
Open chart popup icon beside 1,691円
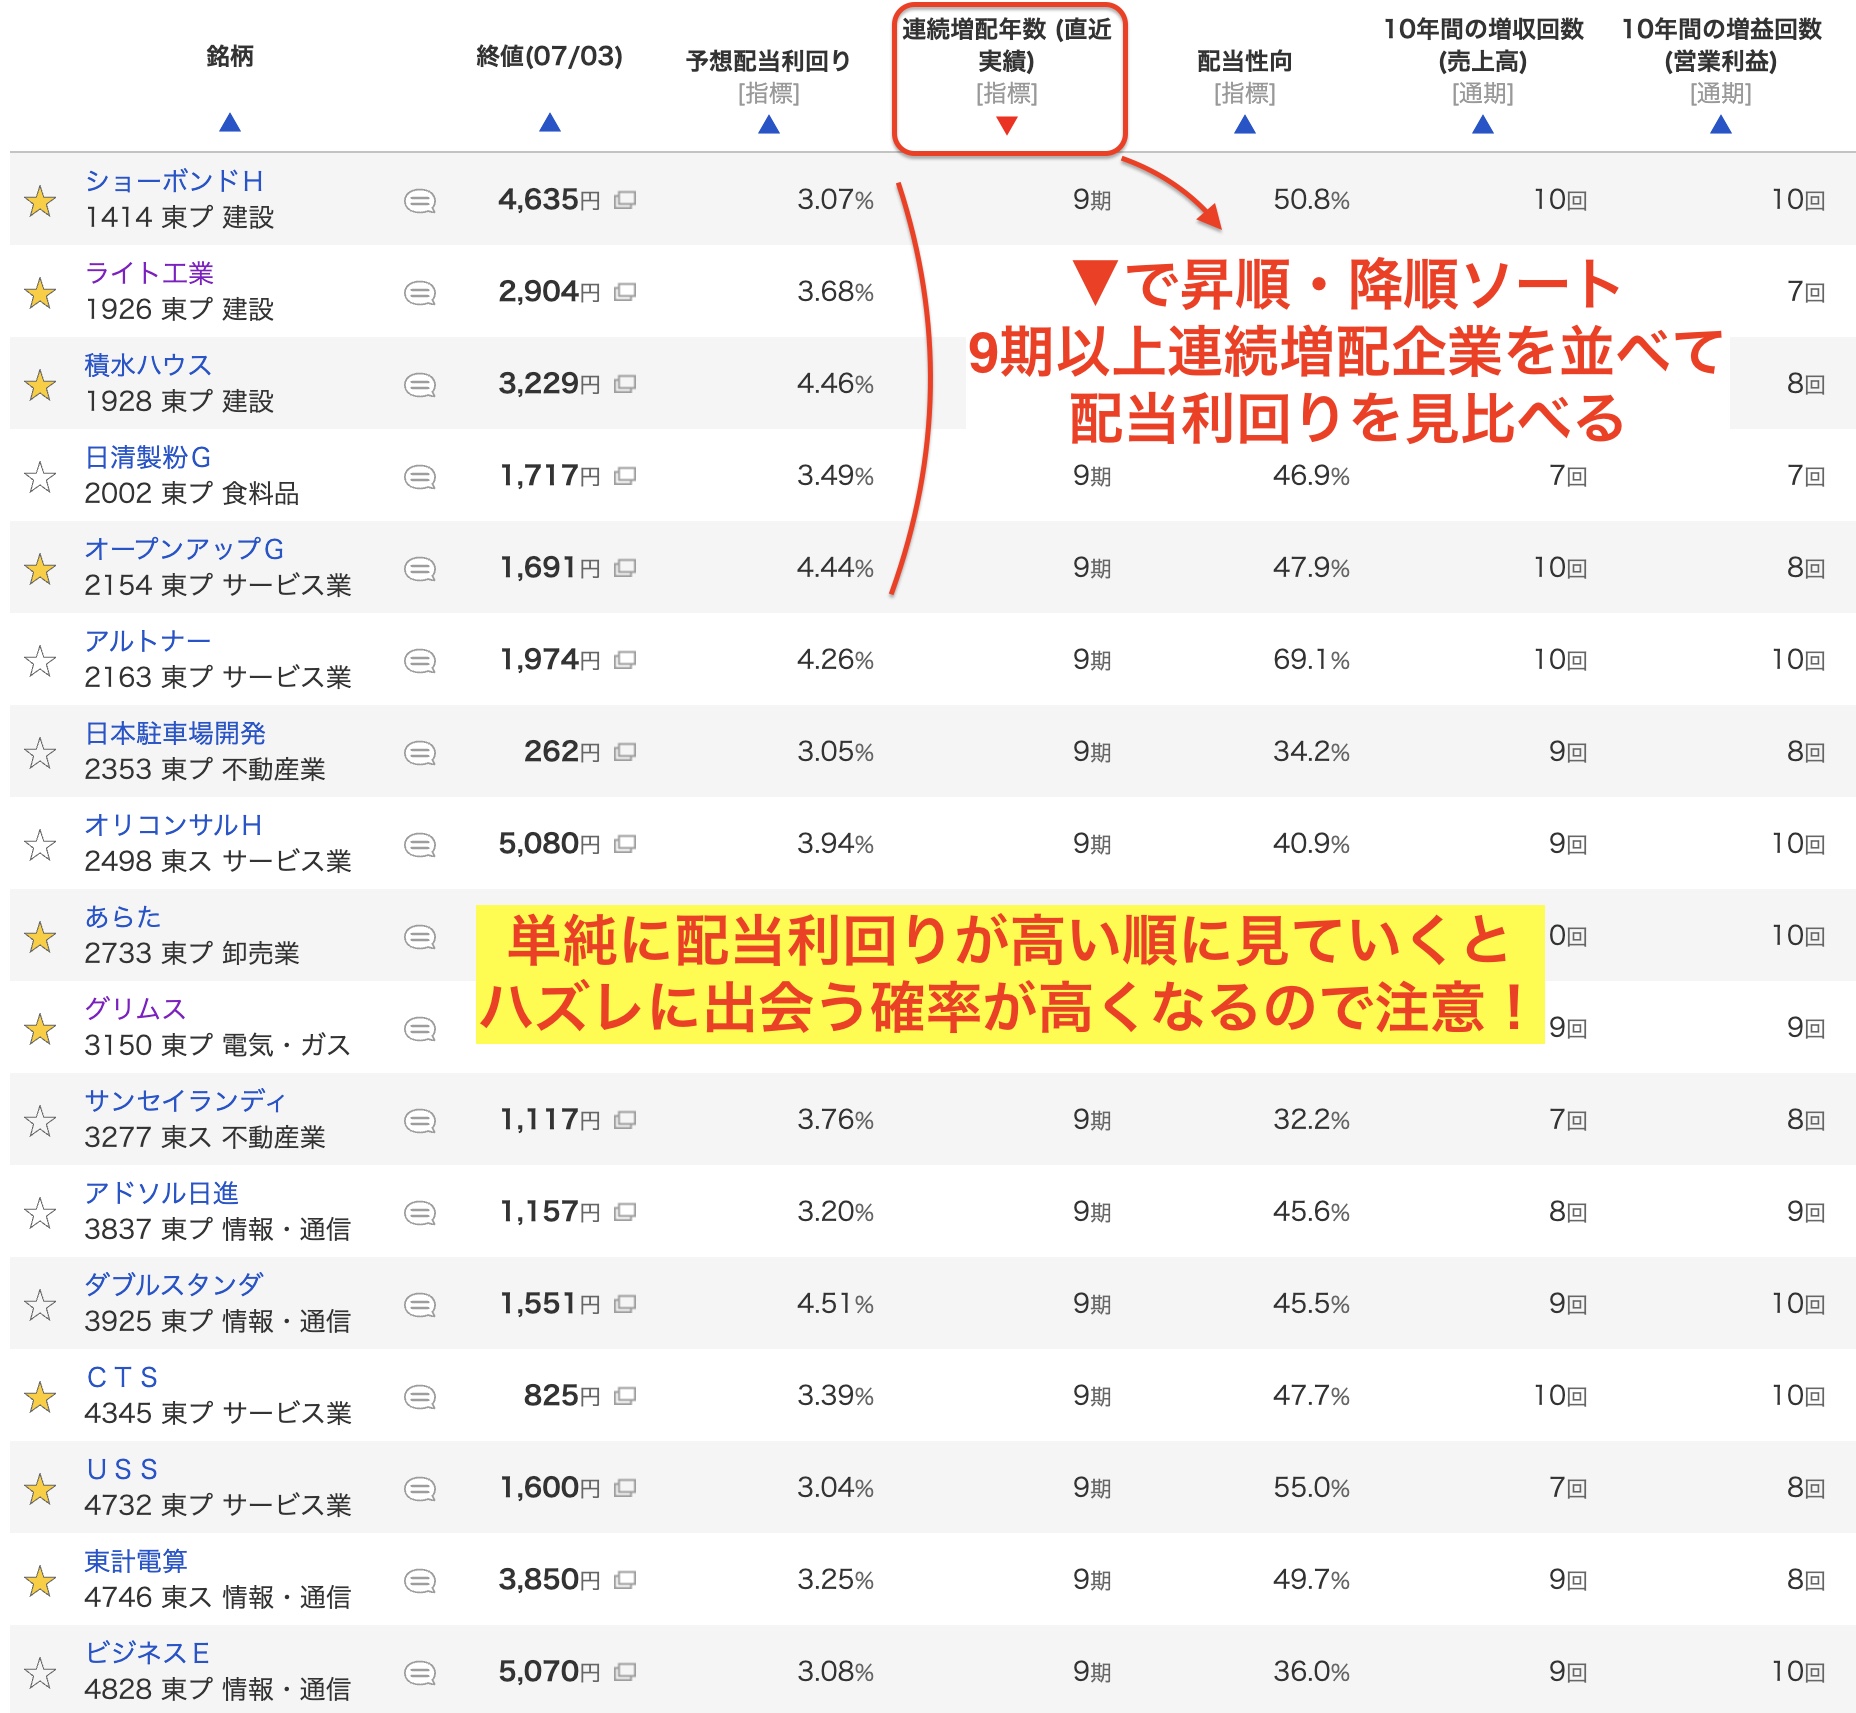[625, 568]
